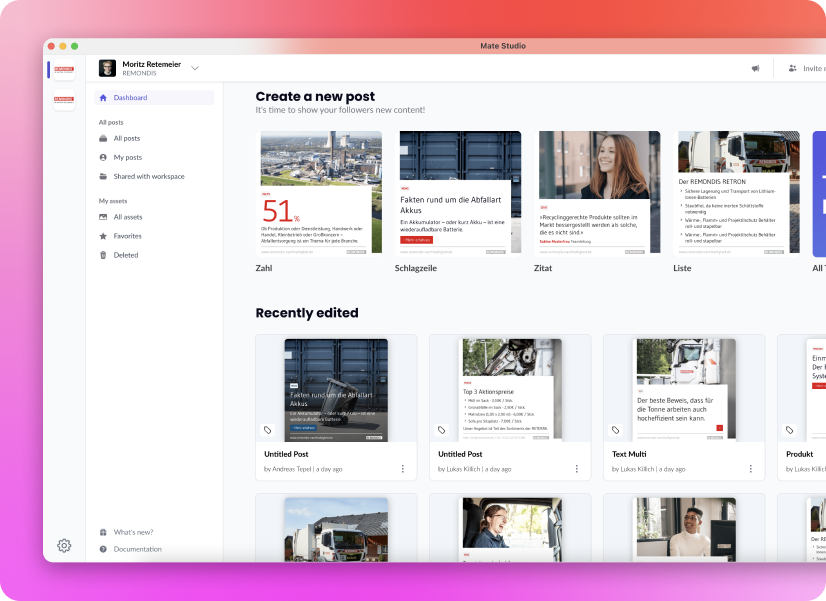Open the Text Multi post thumbnail

[686, 390]
